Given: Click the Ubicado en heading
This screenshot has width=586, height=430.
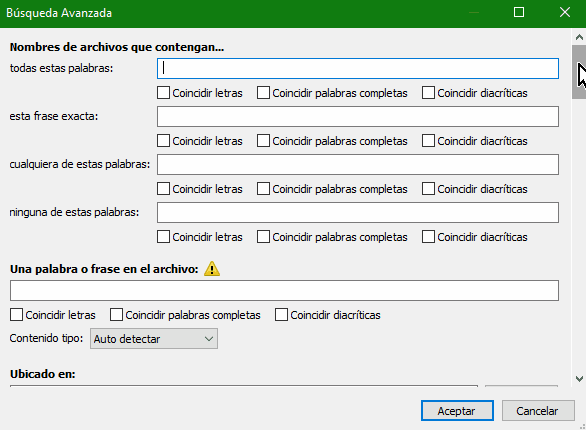Looking at the screenshot, I should 43,374.
